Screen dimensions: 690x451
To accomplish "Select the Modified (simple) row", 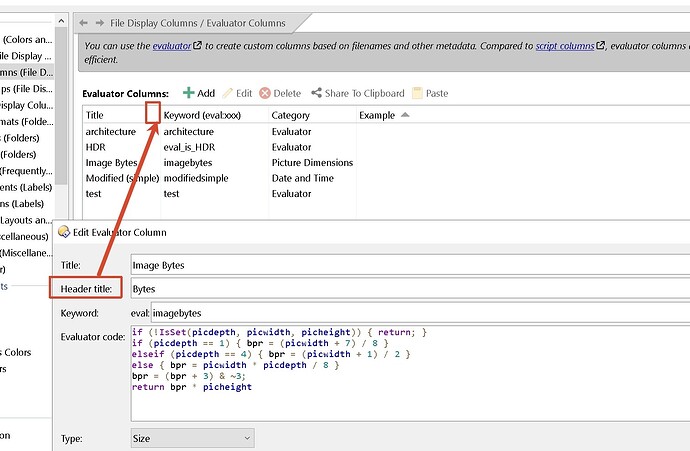I will point(118,178).
